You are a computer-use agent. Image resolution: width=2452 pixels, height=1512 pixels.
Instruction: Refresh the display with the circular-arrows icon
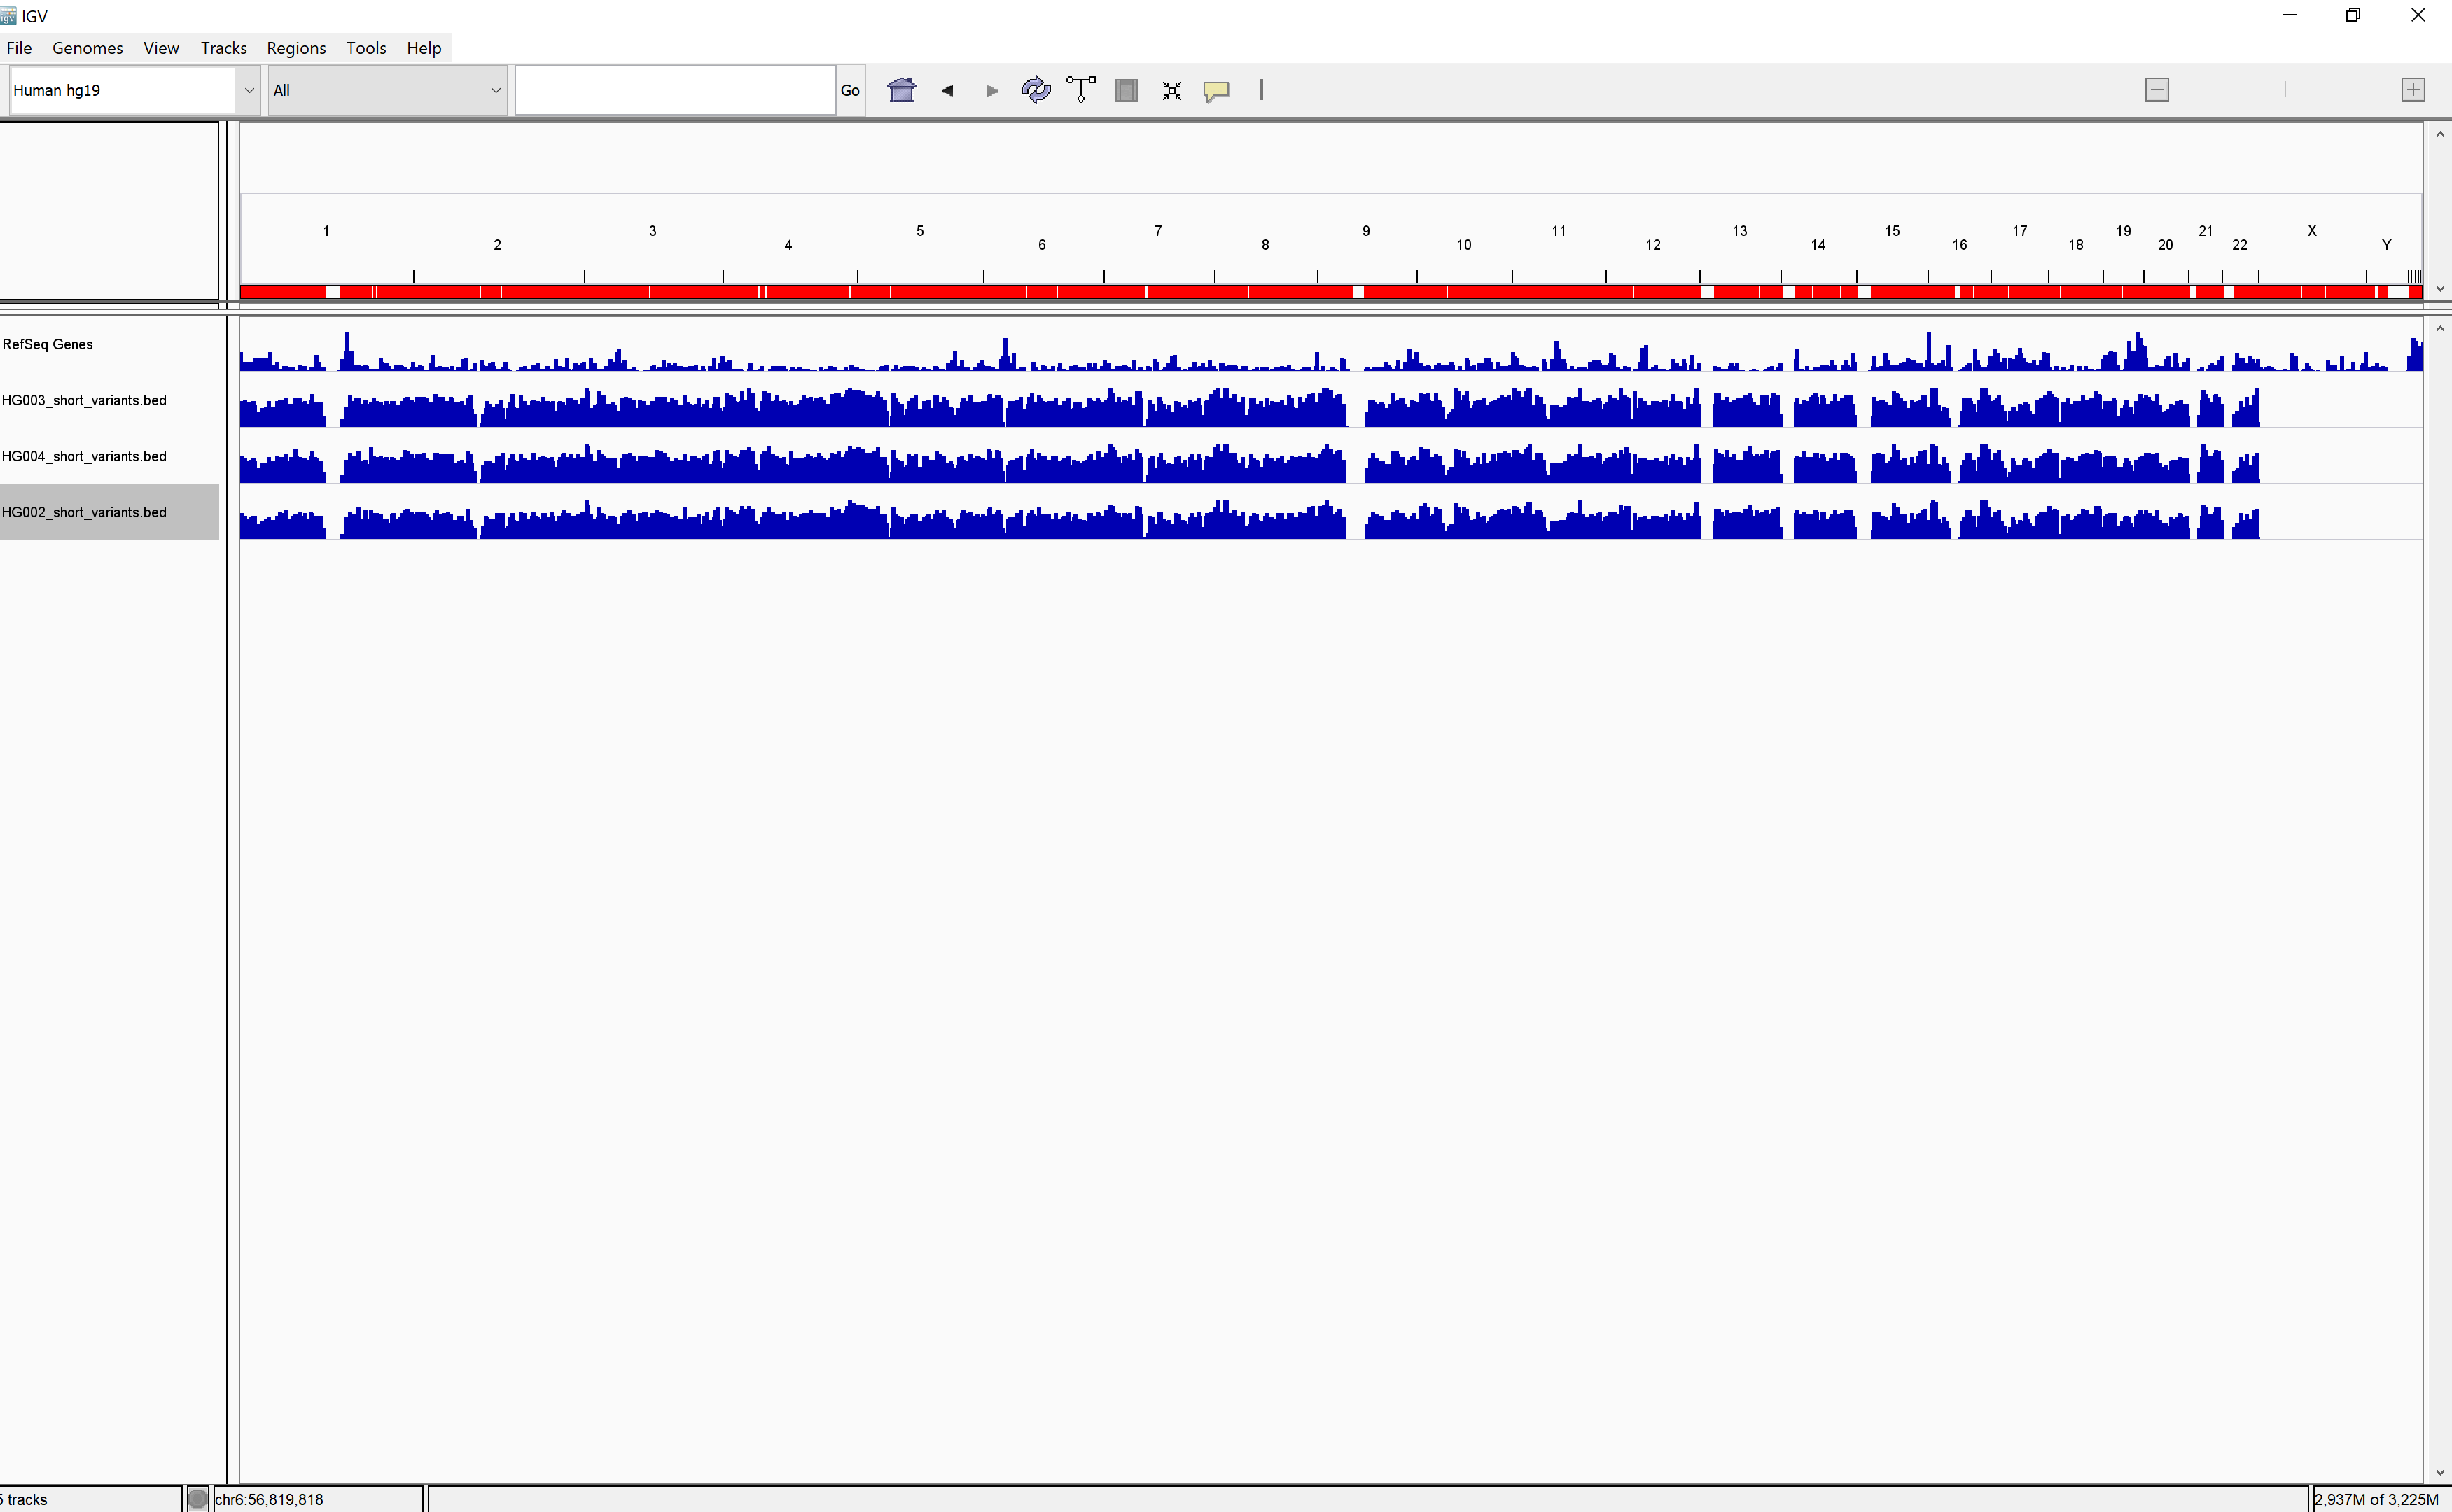[1035, 90]
